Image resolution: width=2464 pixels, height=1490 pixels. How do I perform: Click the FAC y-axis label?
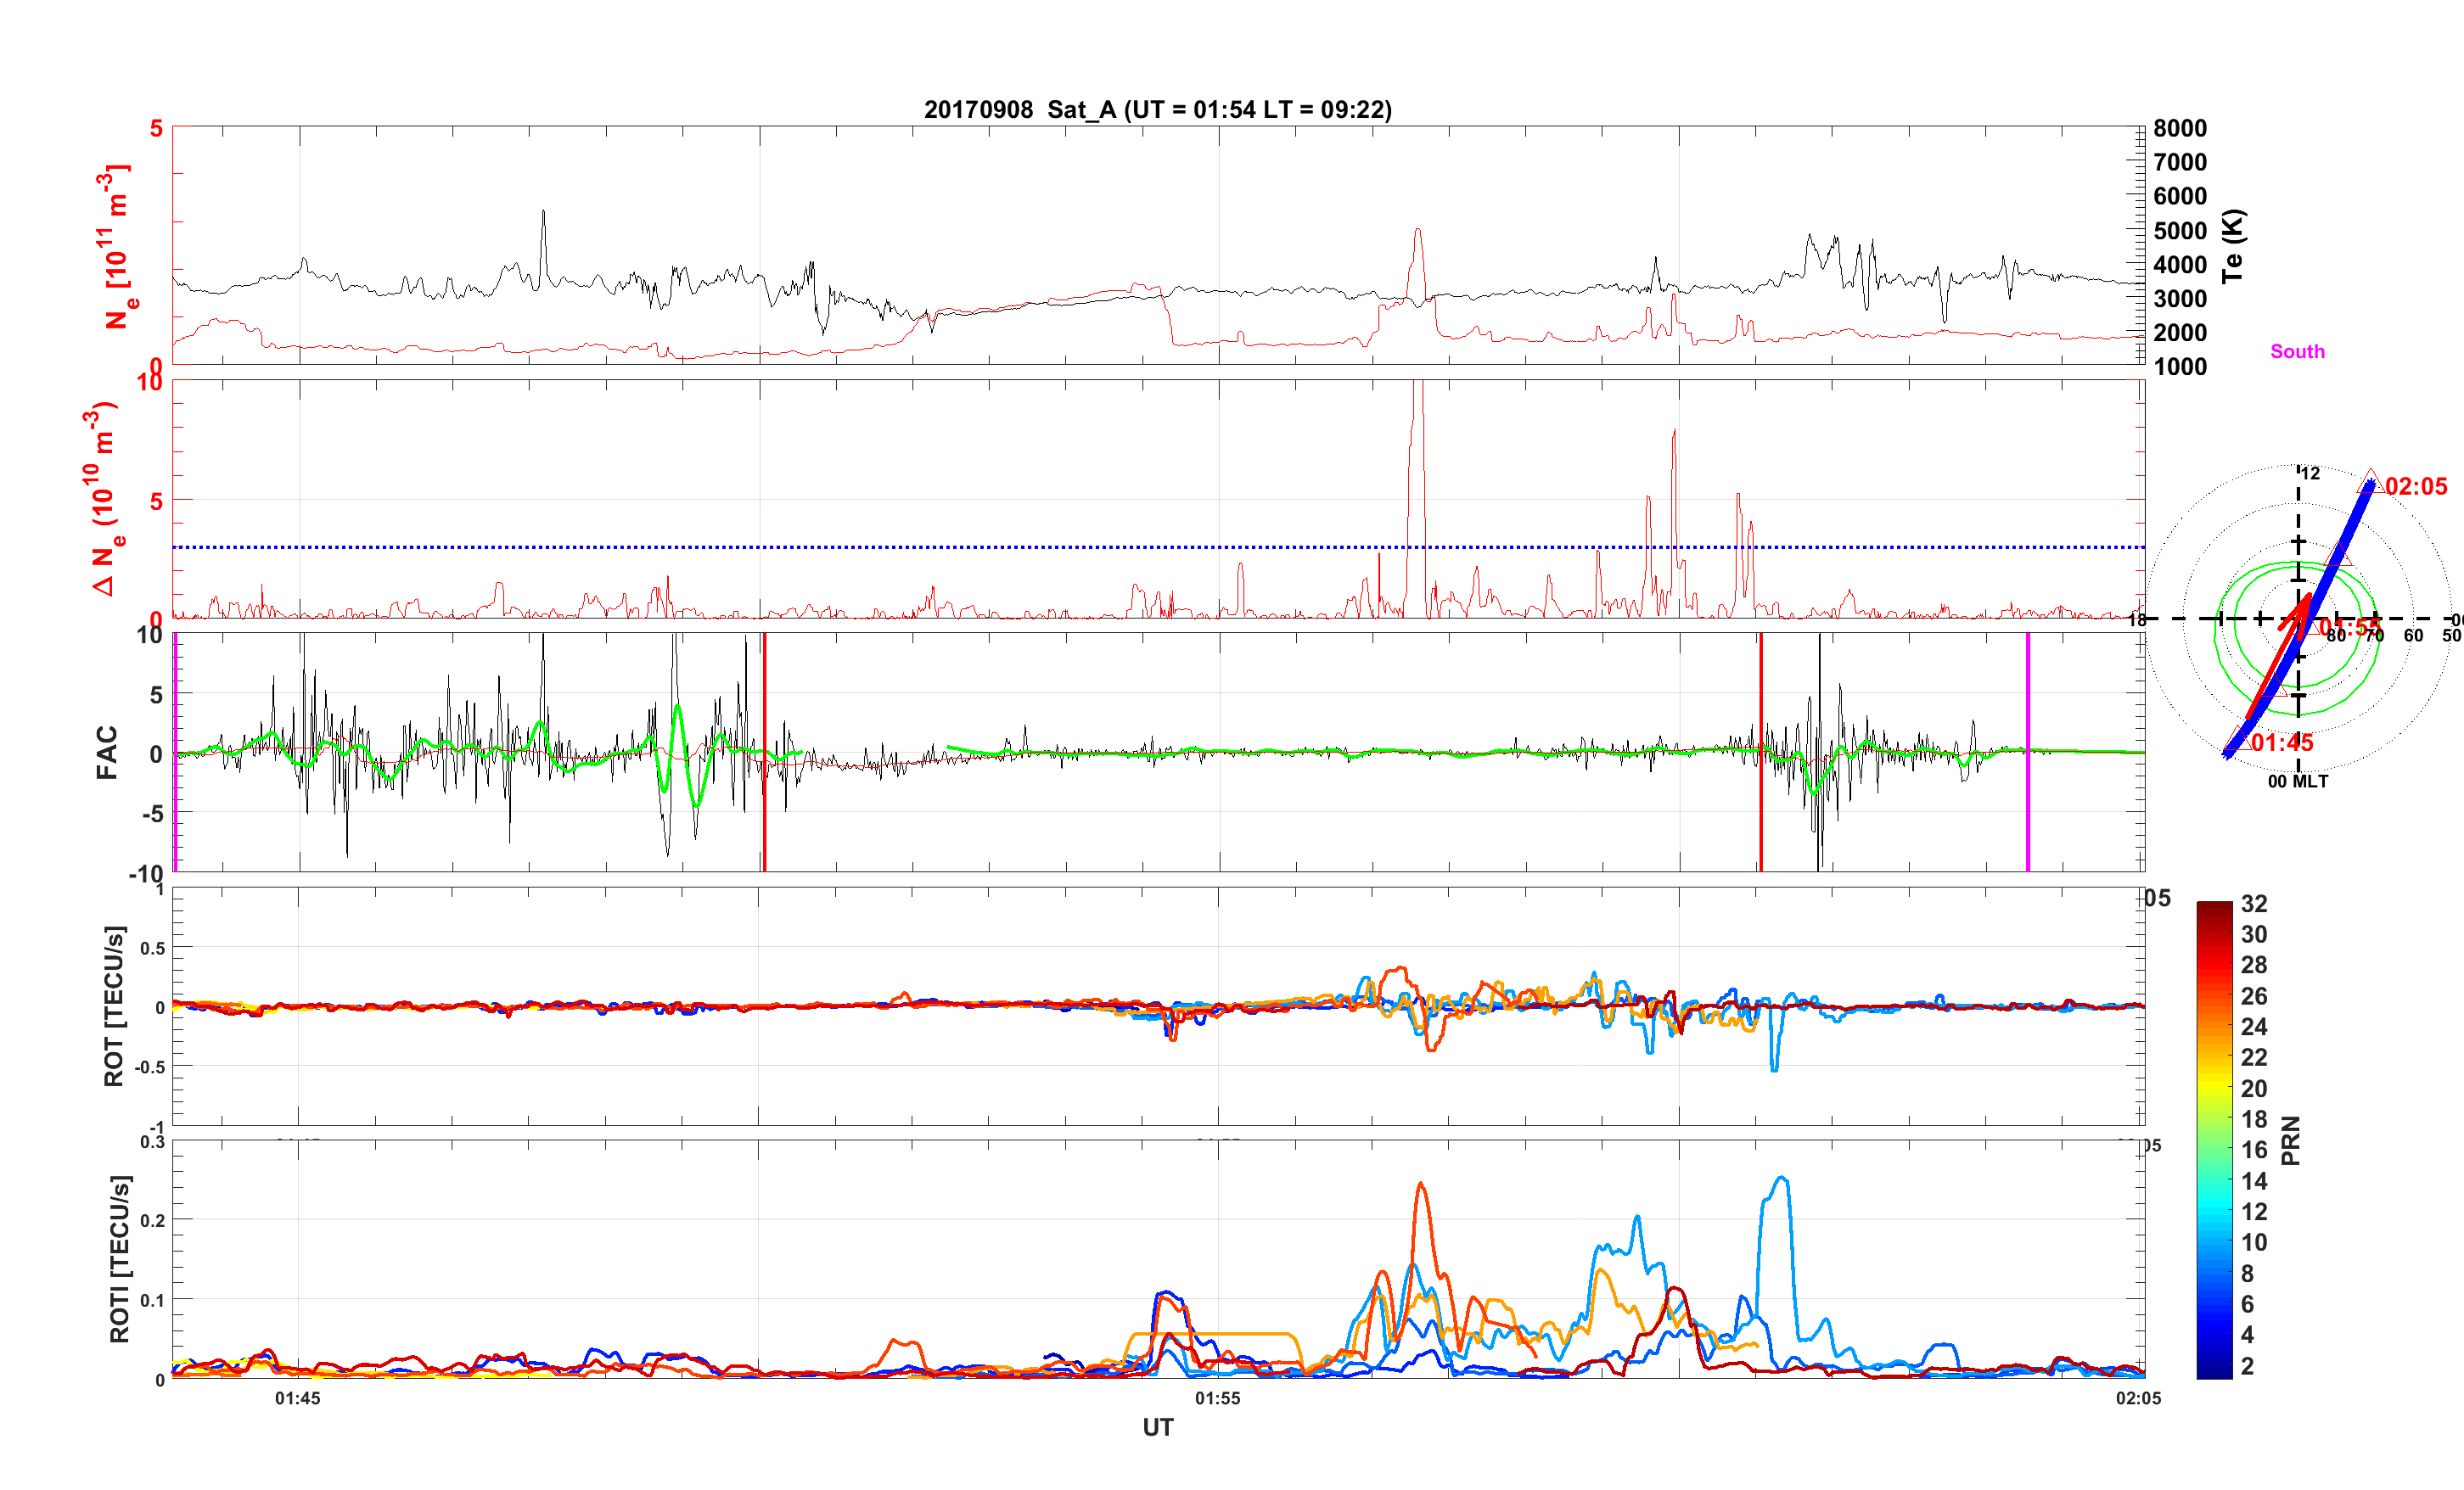pos(107,752)
